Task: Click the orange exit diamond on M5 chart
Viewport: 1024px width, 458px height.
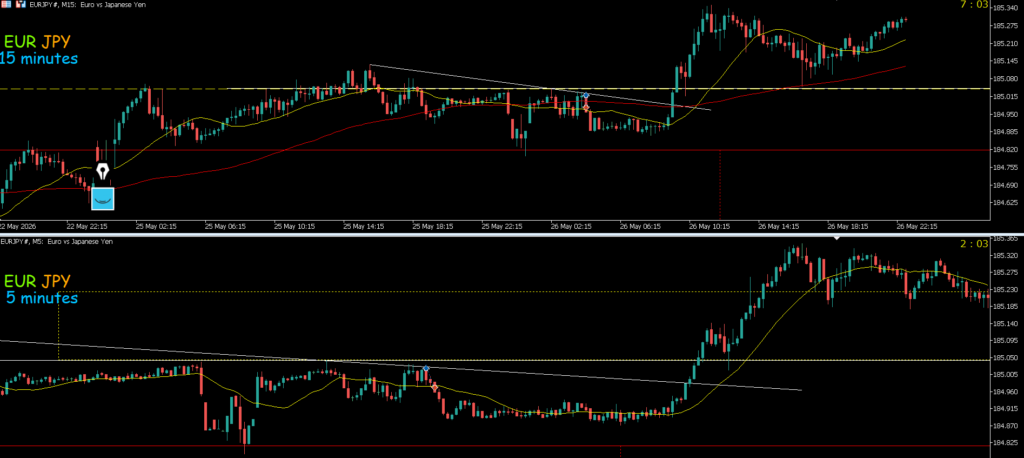Action: [435, 387]
